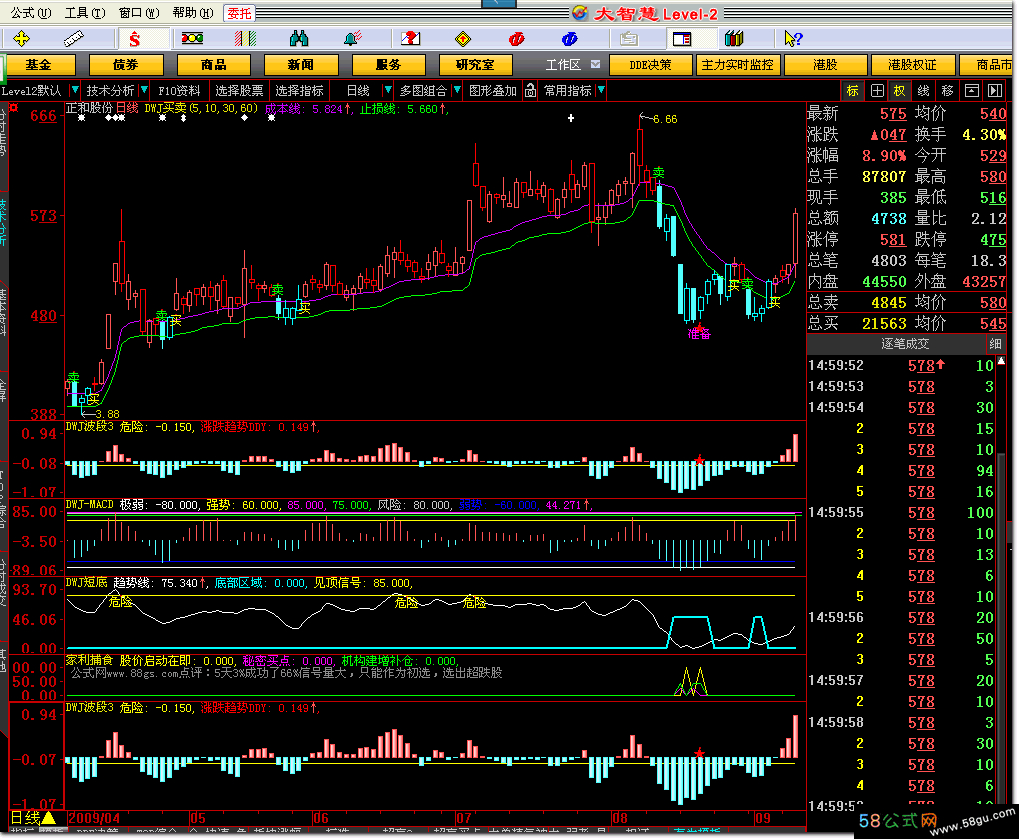Click the 选择指标 button
Screen dimensions: 1019x839
pyautogui.click(x=299, y=91)
